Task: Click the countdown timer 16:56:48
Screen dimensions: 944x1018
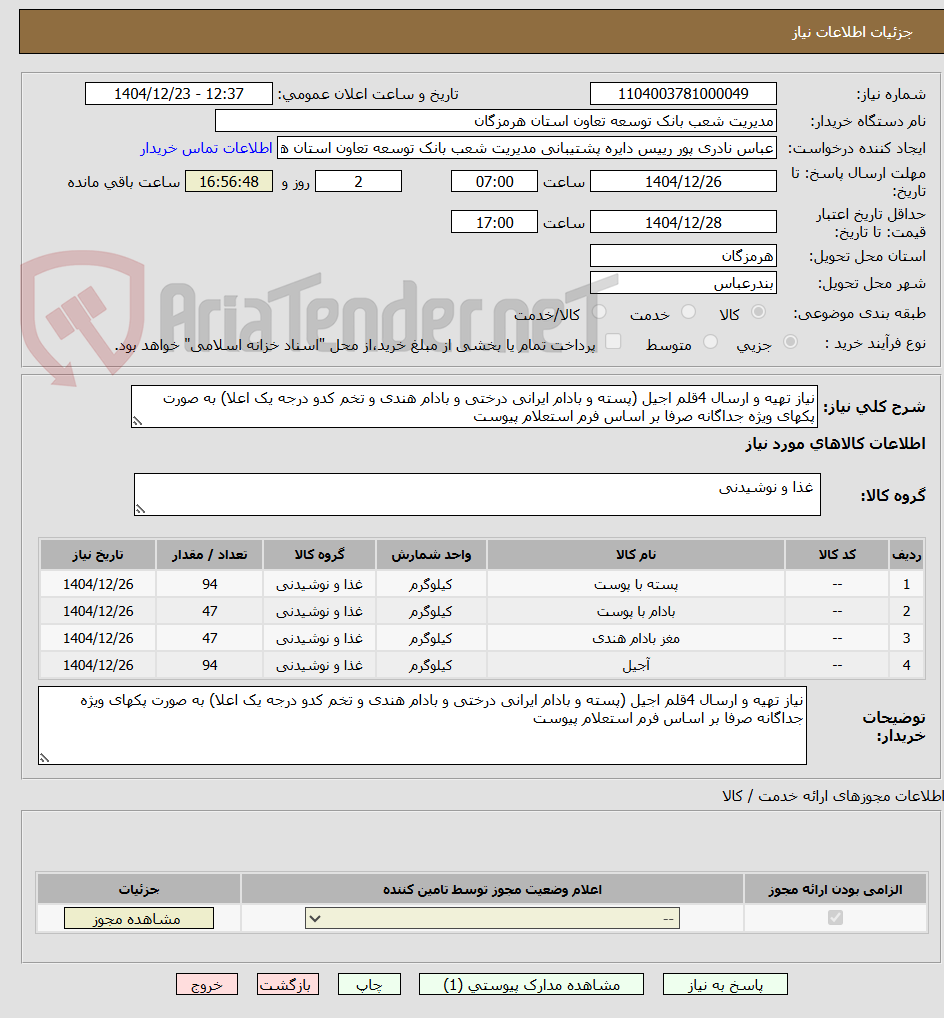Action: [229, 182]
